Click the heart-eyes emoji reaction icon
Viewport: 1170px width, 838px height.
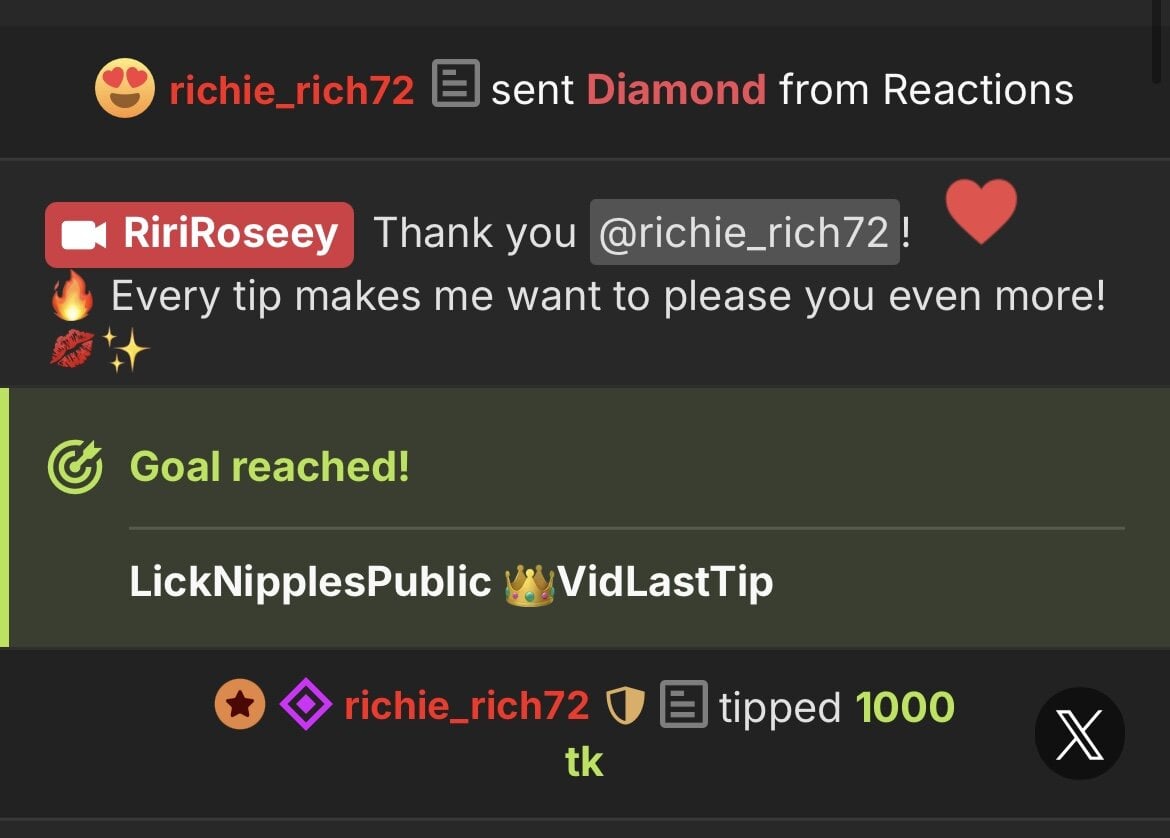125,88
